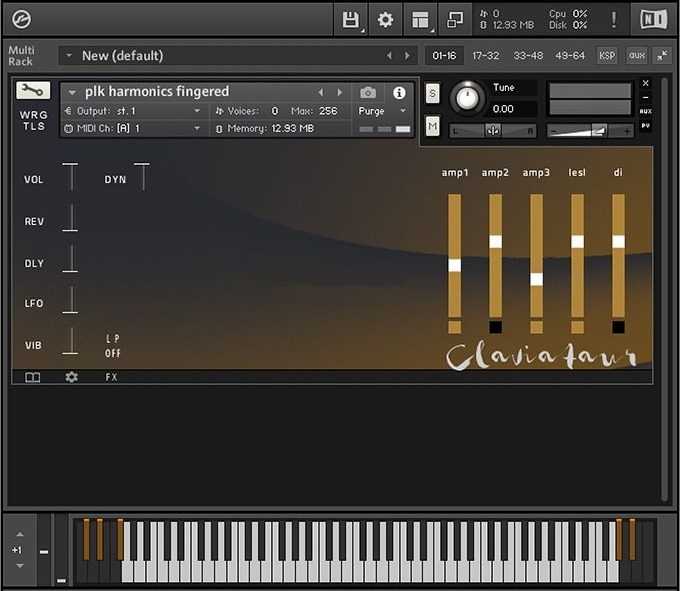Adjust instrument volume slider
Image resolution: width=680 pixels, height=591 pixels.
(590, 131)
